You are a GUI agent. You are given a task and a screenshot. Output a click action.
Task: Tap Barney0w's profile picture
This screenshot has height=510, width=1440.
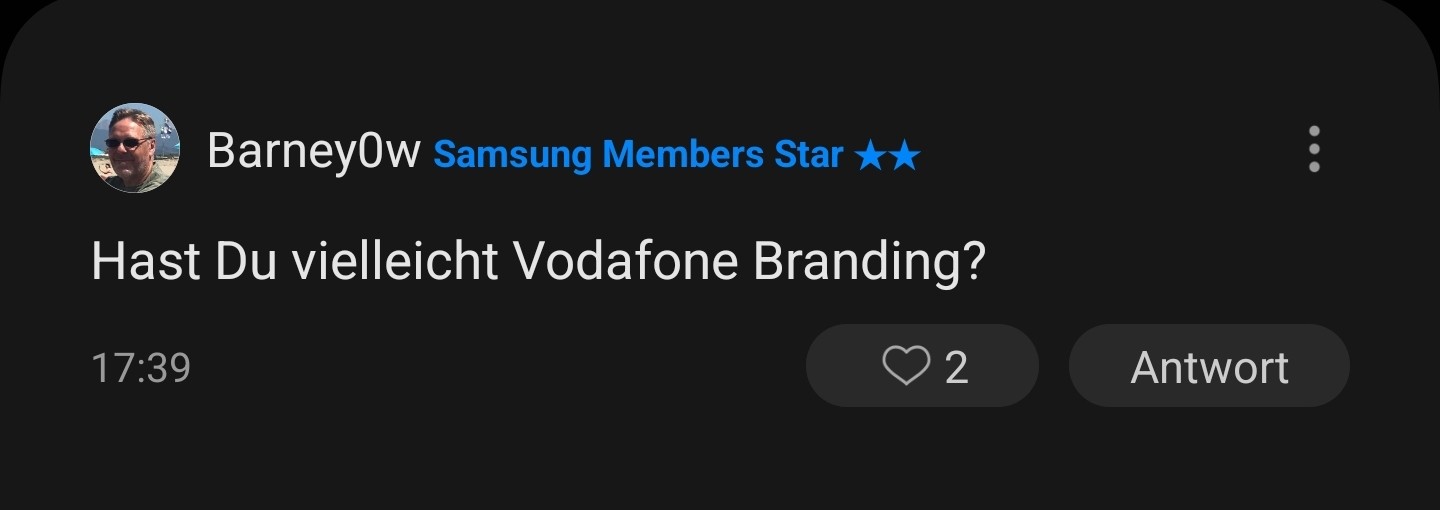click(135, 148)
